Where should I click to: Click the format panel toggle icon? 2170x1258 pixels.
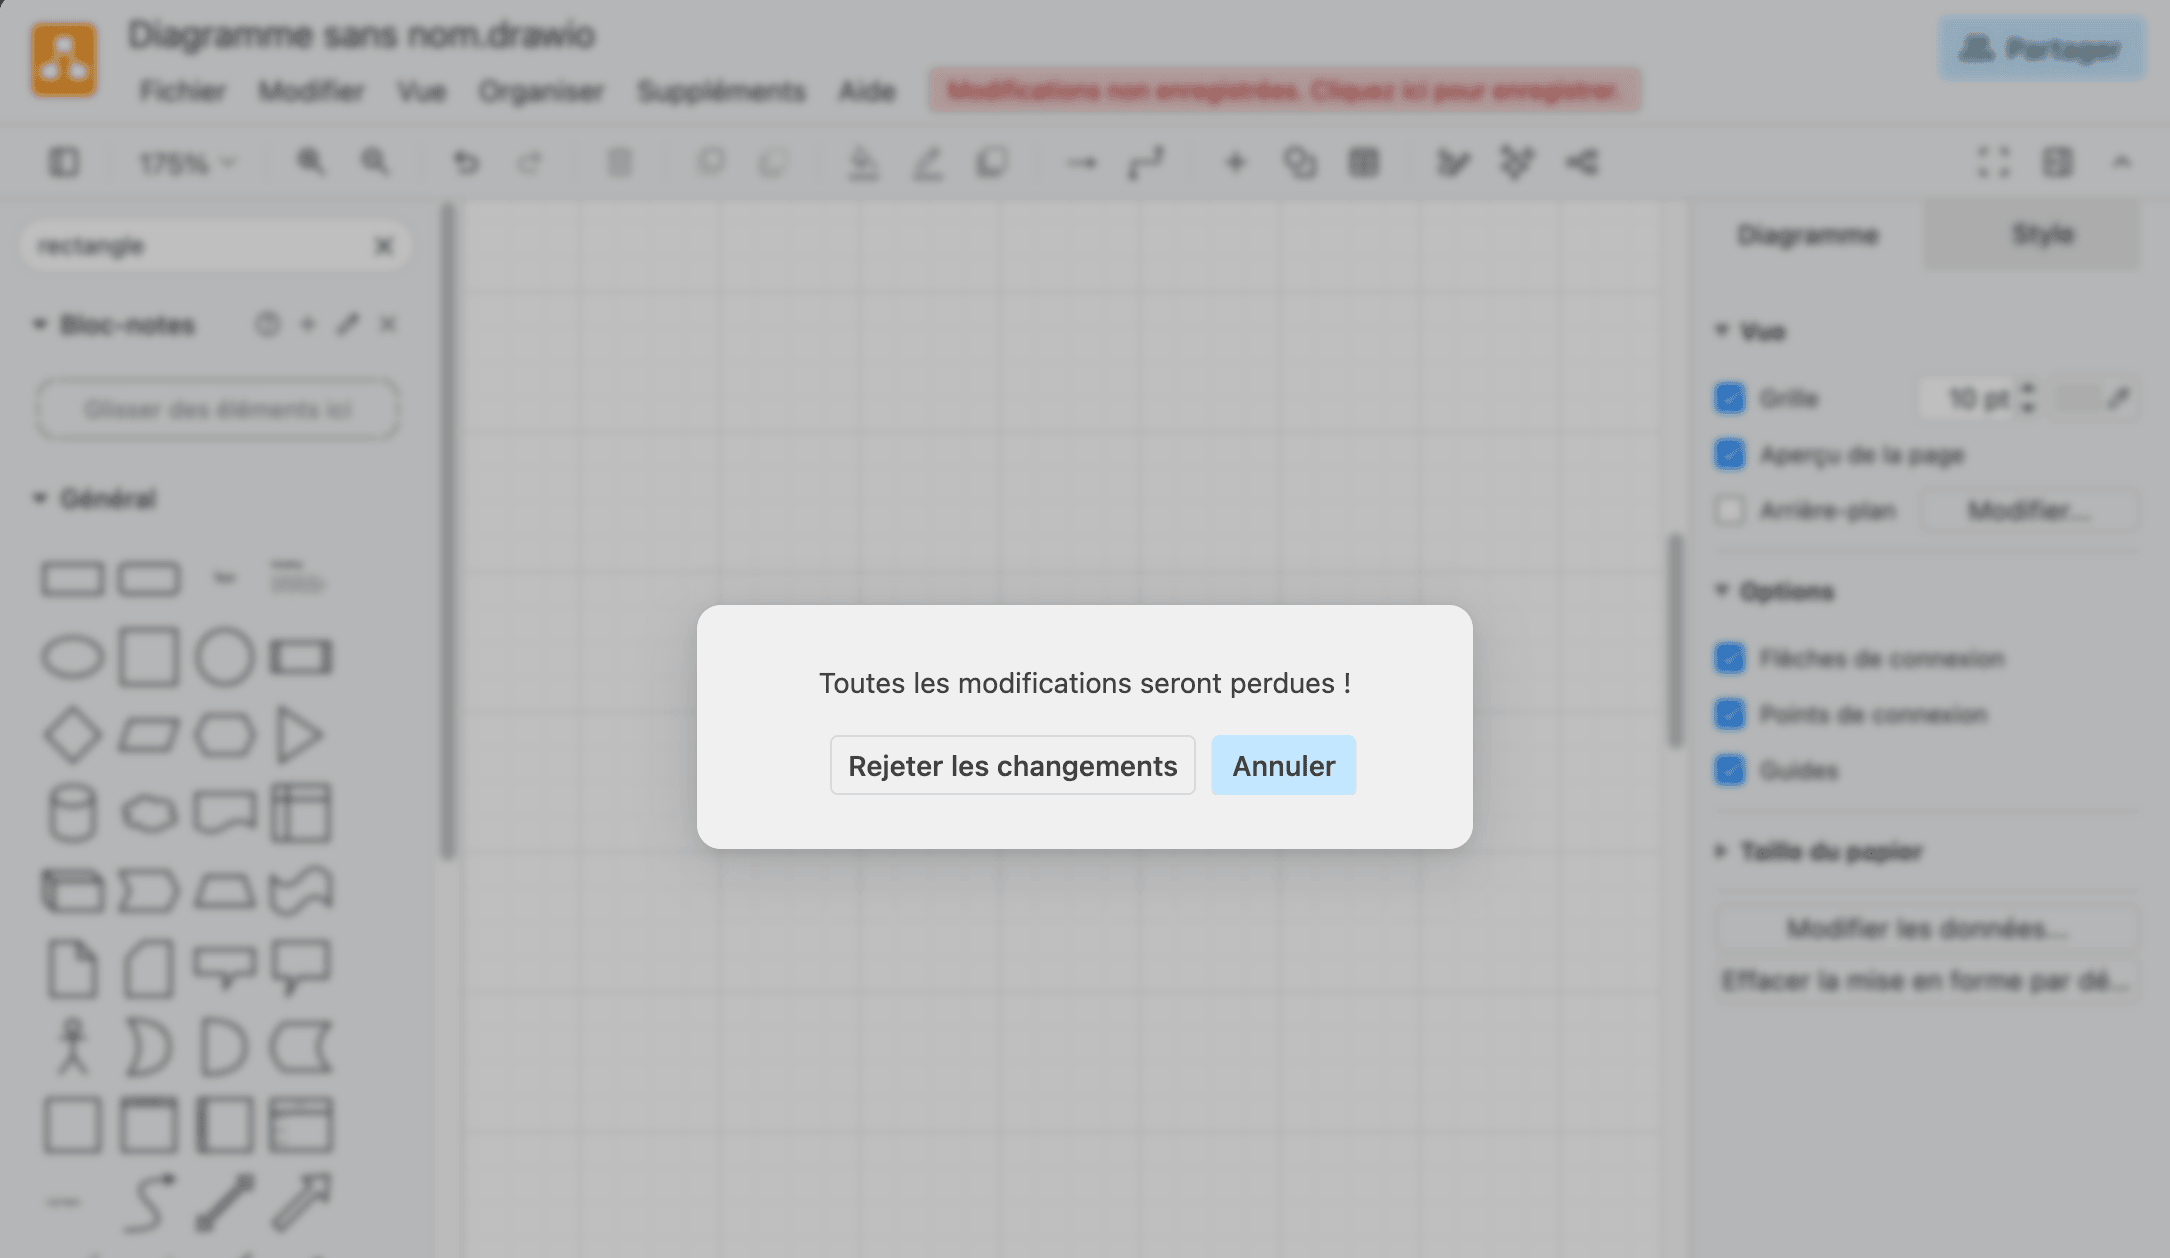[2058, 162]
